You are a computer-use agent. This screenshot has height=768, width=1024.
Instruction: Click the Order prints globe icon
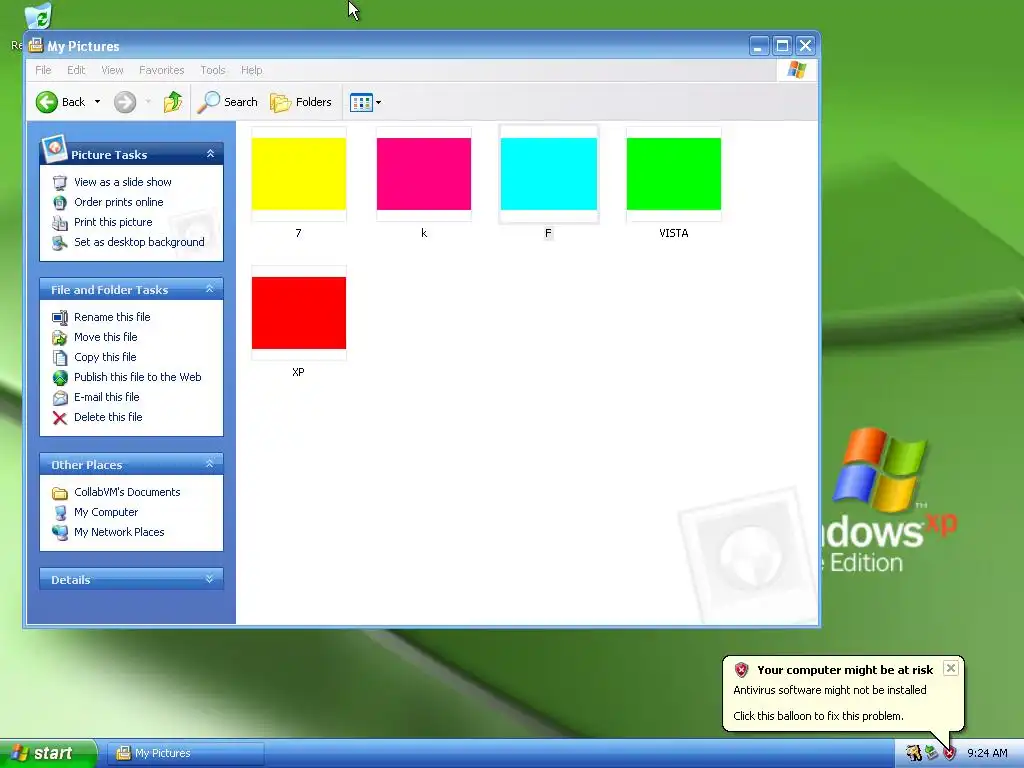pyautogui.click(x=59, y=202)
